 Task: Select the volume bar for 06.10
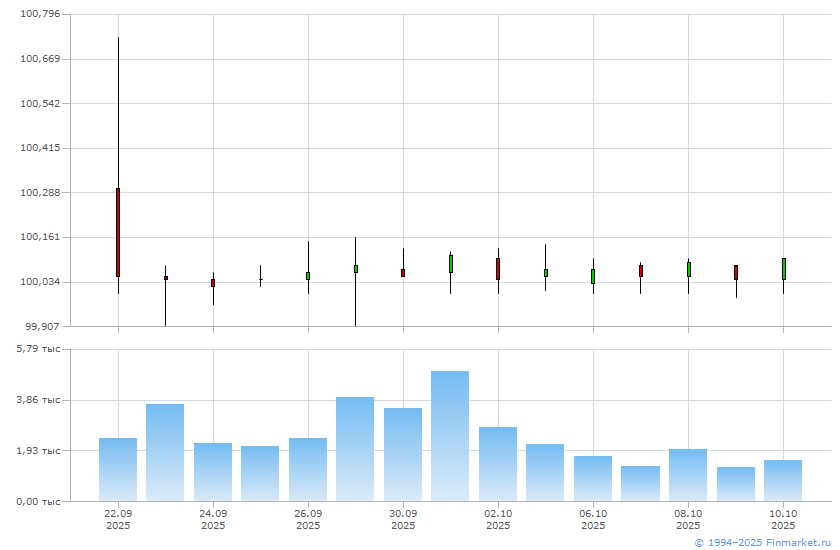tap(593, 477)
